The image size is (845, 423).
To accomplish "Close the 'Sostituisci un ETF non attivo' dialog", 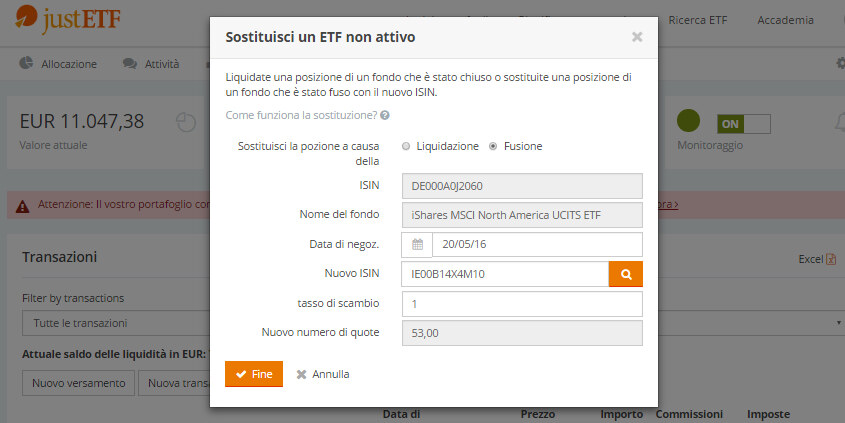I will [x=637, y=37].
